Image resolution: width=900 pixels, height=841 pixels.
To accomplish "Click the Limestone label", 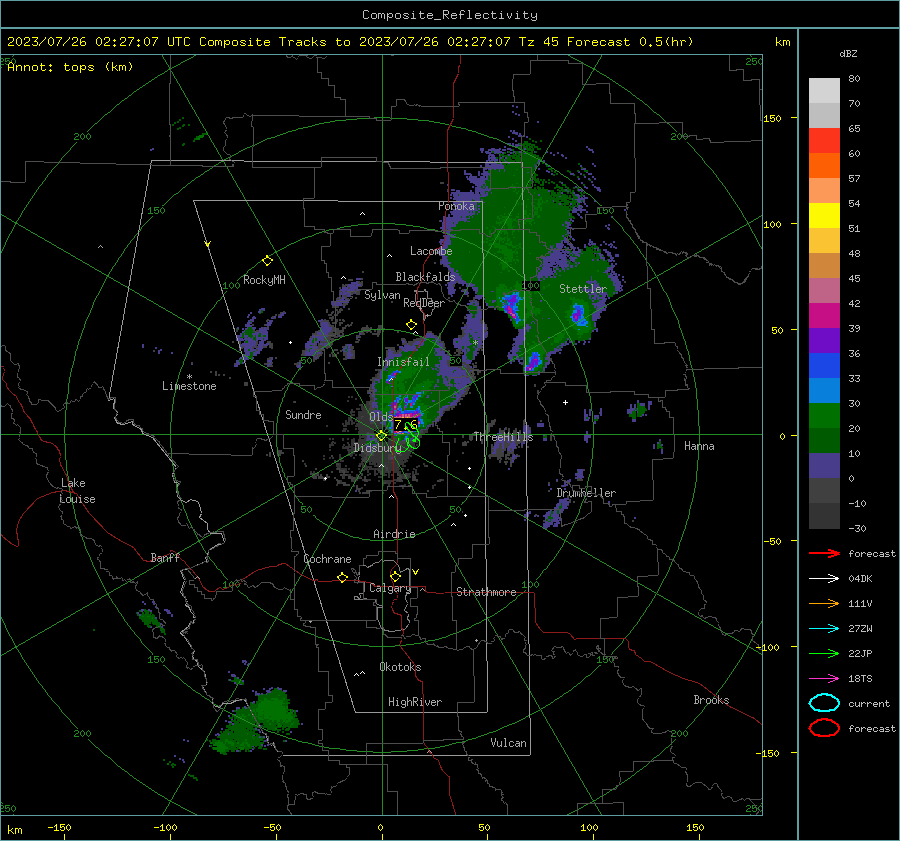I will tap(189, 386).
